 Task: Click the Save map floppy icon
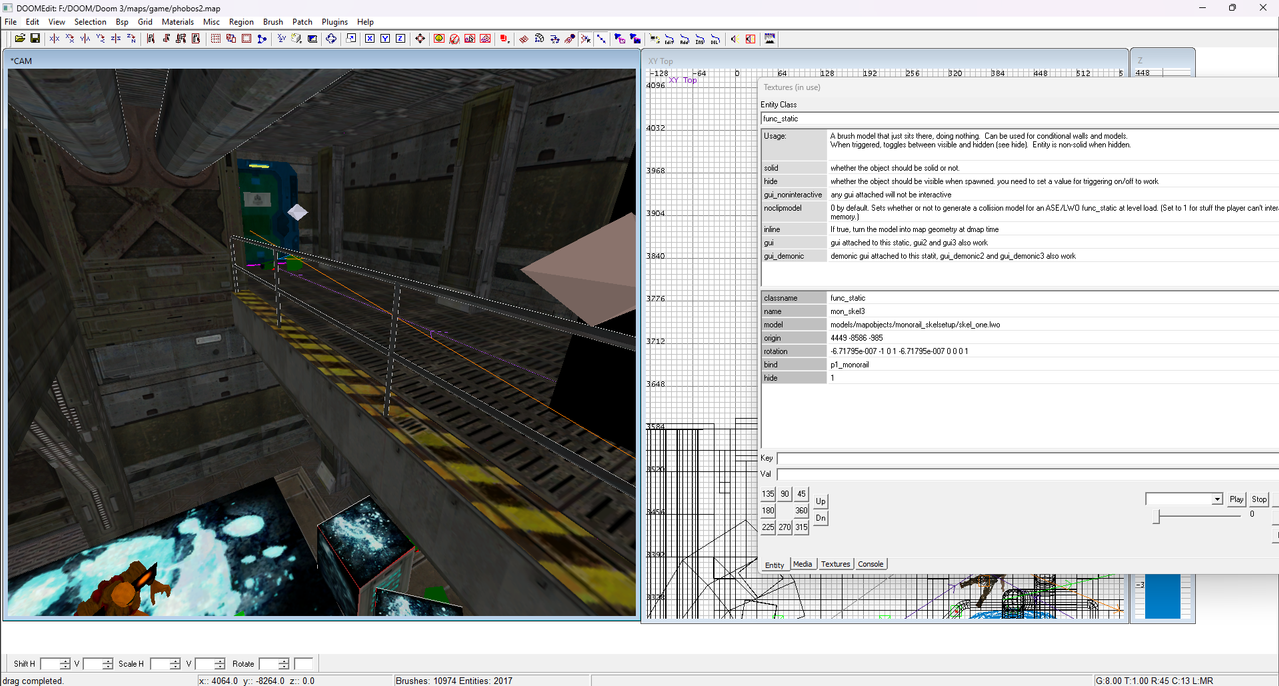tap(35, 39)
